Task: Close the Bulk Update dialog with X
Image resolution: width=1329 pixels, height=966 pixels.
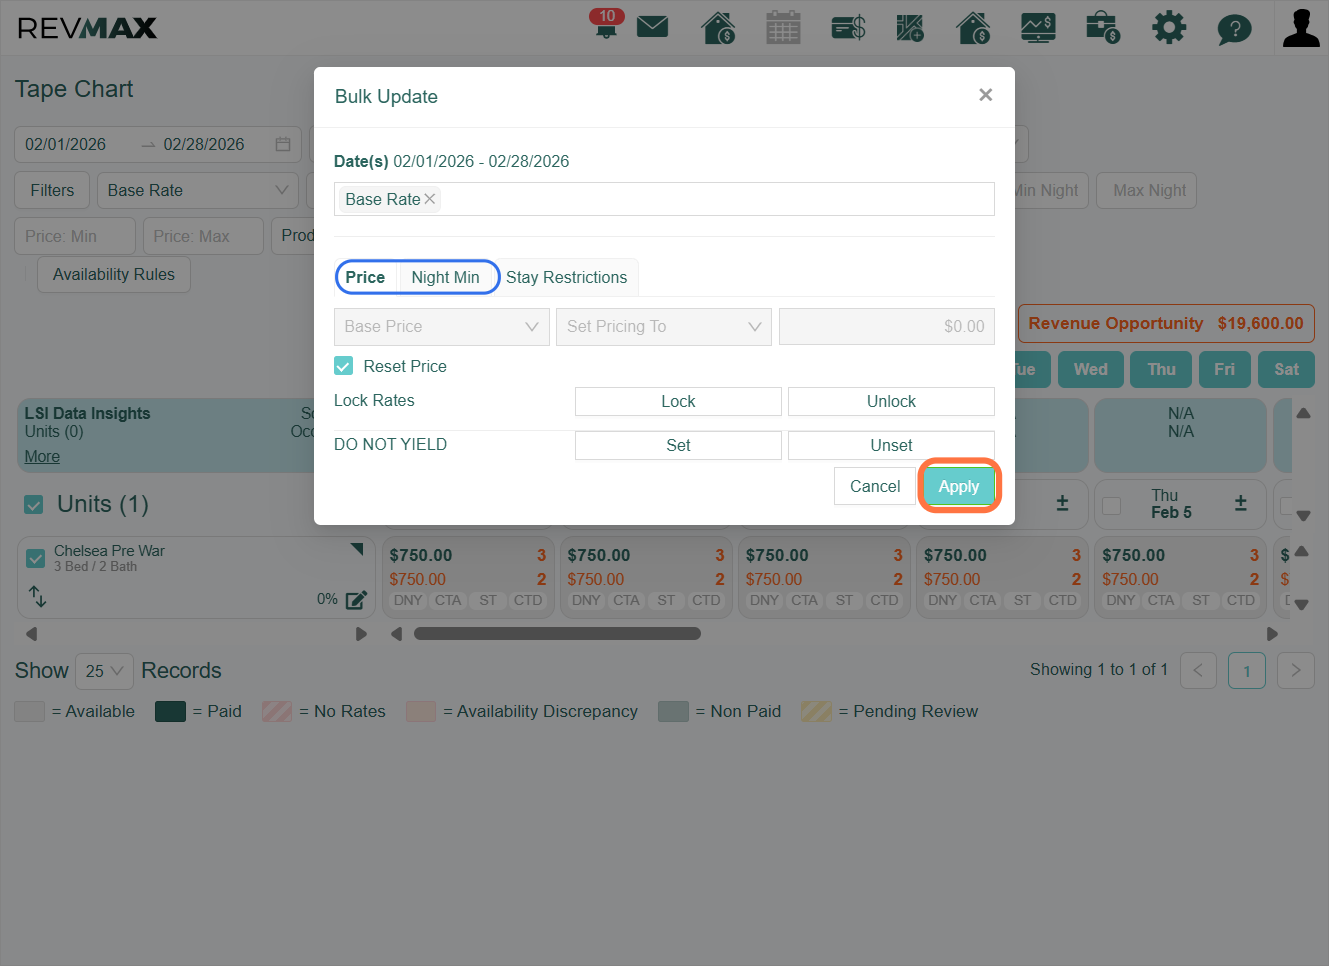Action: pyautogui.click(x=985, y=95)
